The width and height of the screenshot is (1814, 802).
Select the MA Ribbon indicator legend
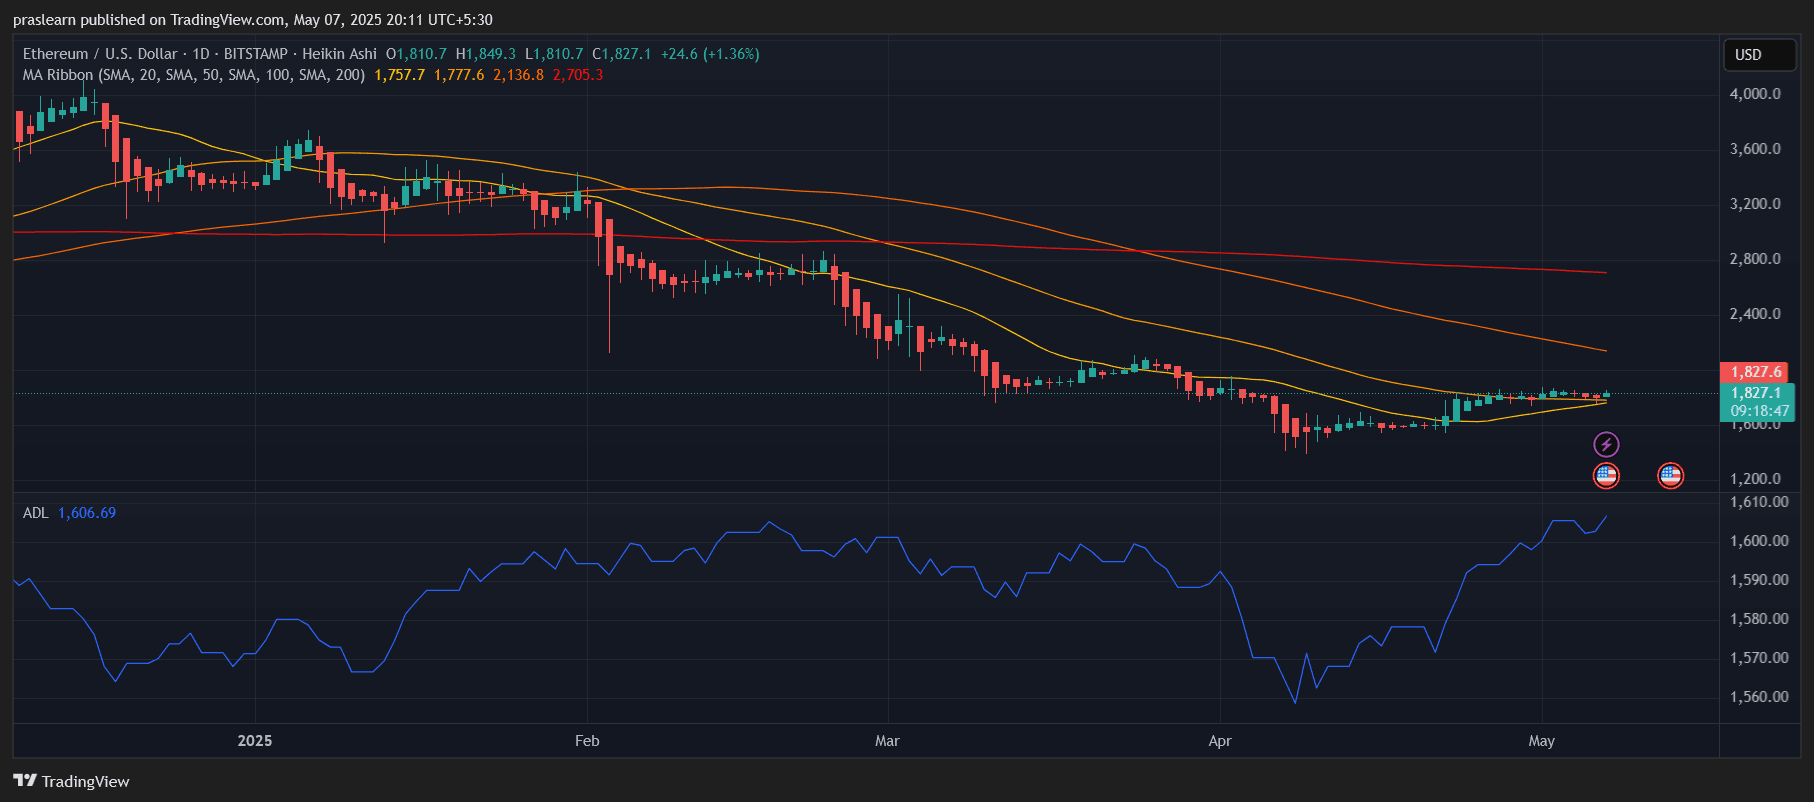[193, 75]
